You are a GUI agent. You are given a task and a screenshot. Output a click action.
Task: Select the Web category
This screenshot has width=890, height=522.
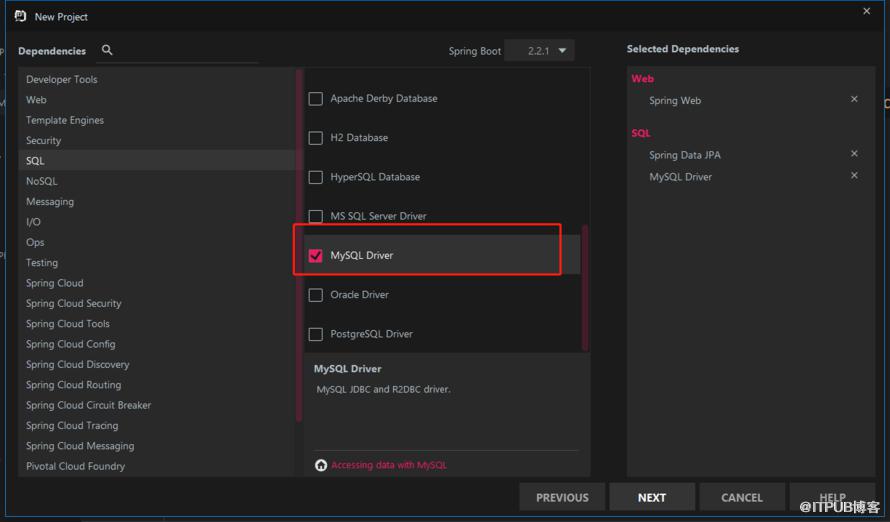coord(157,100)
